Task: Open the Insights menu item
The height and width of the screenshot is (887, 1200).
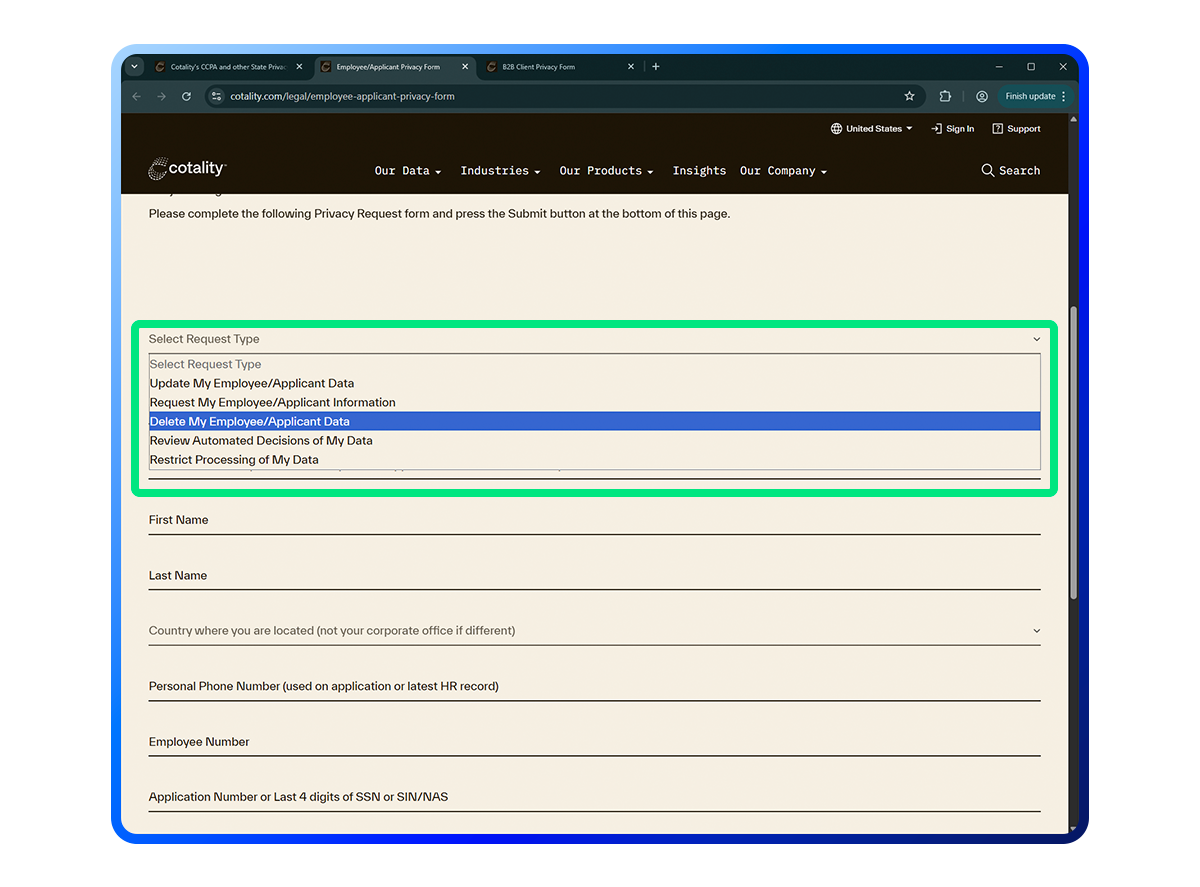Action: pos(699,171)
